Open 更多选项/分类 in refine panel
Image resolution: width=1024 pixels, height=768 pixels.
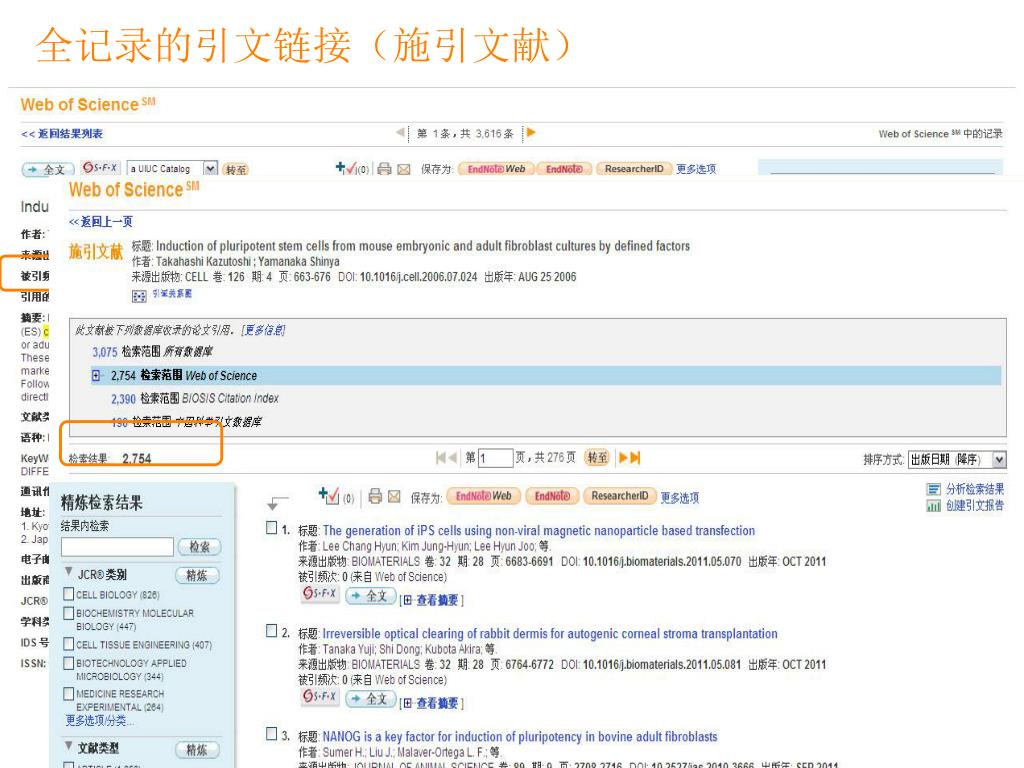click(99, 720)
